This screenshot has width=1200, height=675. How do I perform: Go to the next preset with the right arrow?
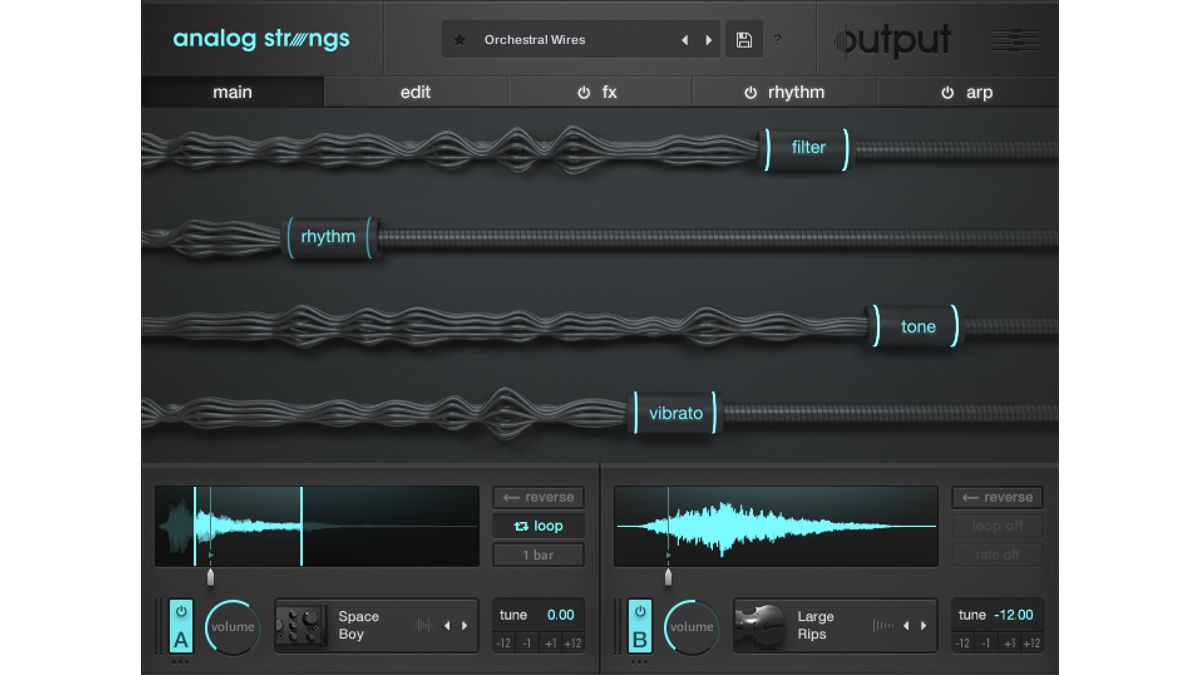[x=709, y=39]
